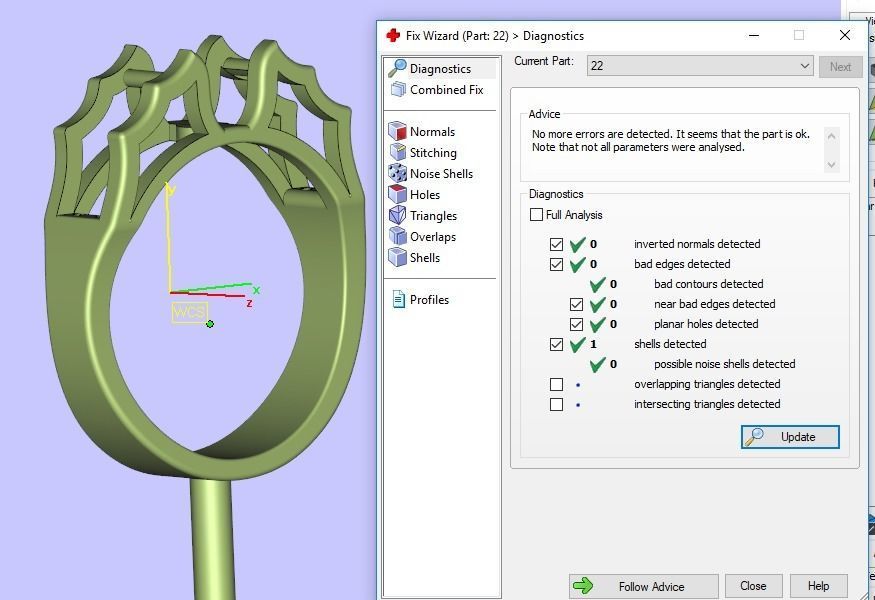Click the Normals cube icon
Screen dimensions: 875x600
tap(397, 131)
